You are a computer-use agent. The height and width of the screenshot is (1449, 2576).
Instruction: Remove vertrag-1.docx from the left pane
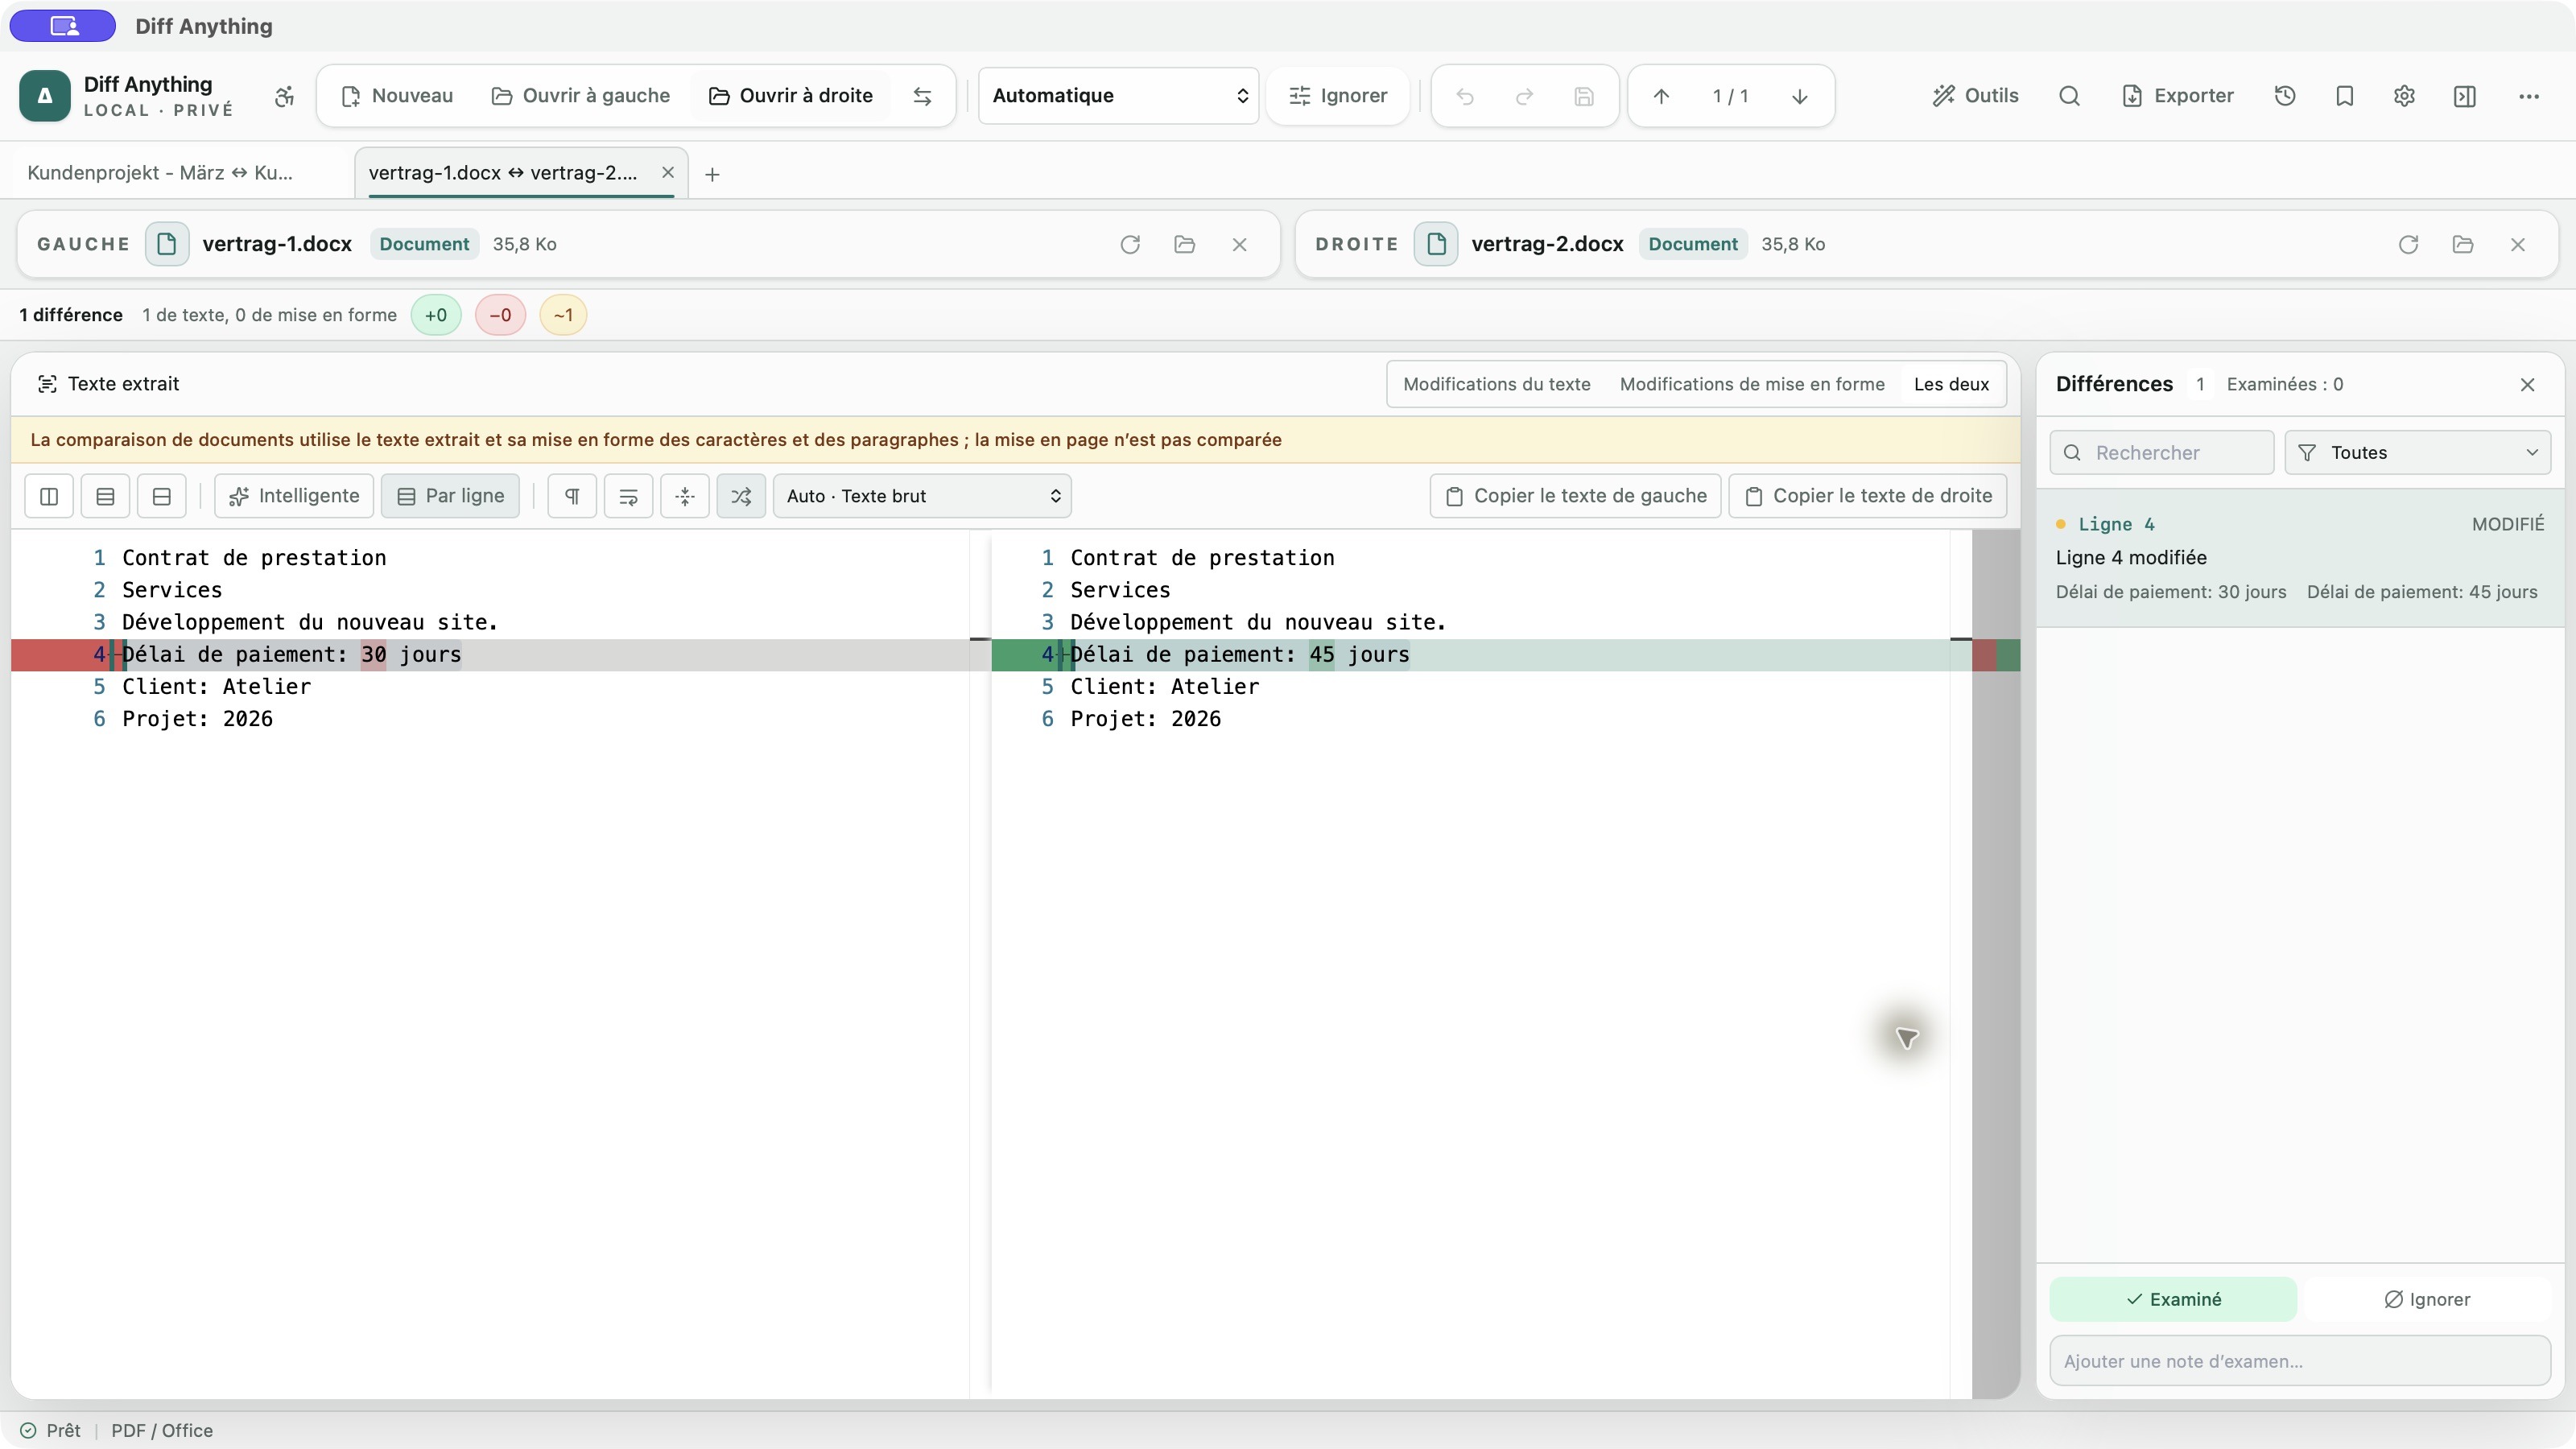tap(1239, 244)
